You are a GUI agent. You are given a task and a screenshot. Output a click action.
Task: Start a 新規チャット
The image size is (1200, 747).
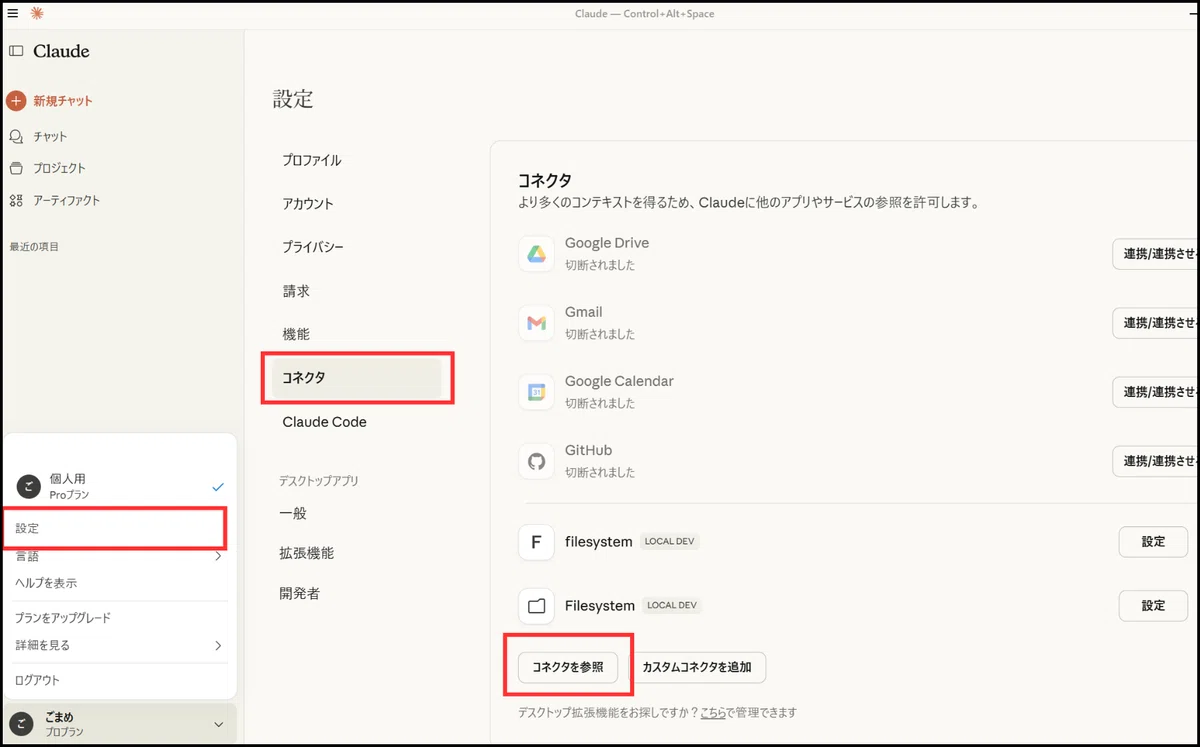pos(63,101)
